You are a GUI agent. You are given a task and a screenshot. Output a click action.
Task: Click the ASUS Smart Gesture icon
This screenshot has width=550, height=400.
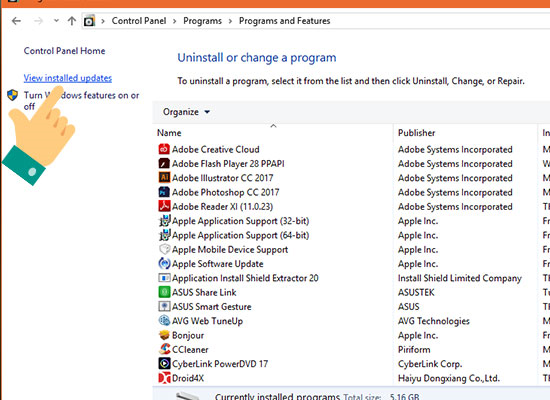(164, 306)
